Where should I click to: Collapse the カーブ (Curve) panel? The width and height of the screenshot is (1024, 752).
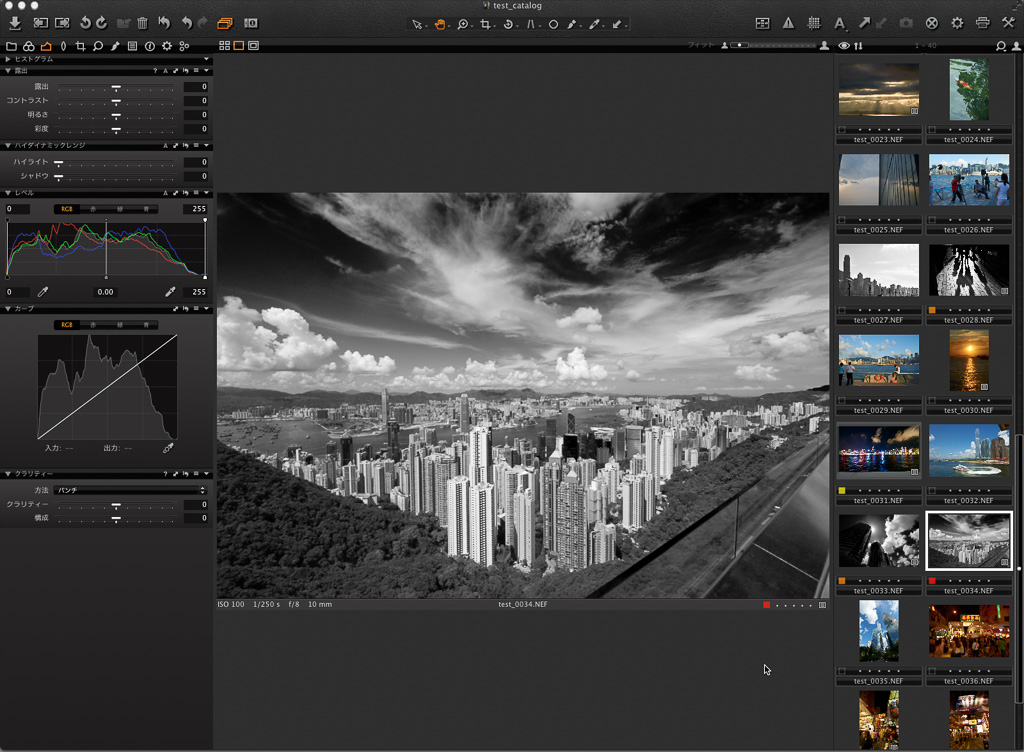(8, 309)
